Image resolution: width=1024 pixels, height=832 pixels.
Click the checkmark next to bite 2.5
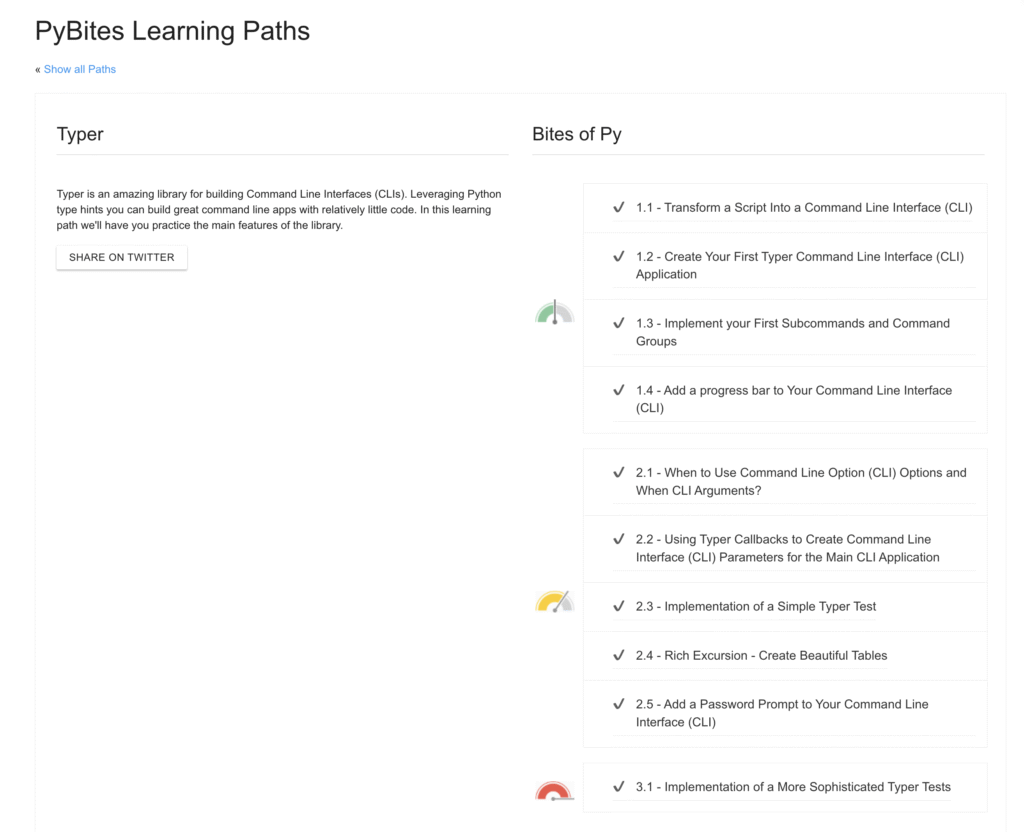(619, 704)
